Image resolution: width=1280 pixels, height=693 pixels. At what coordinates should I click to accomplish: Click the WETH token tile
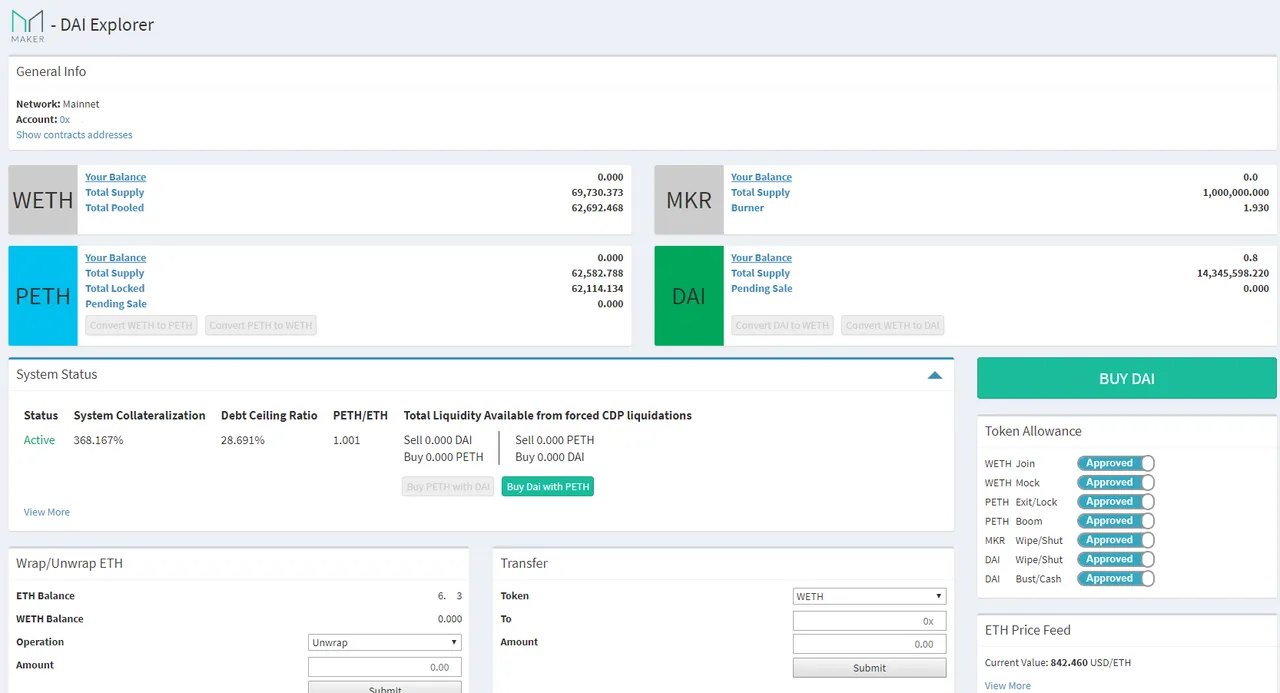(43, 200)
